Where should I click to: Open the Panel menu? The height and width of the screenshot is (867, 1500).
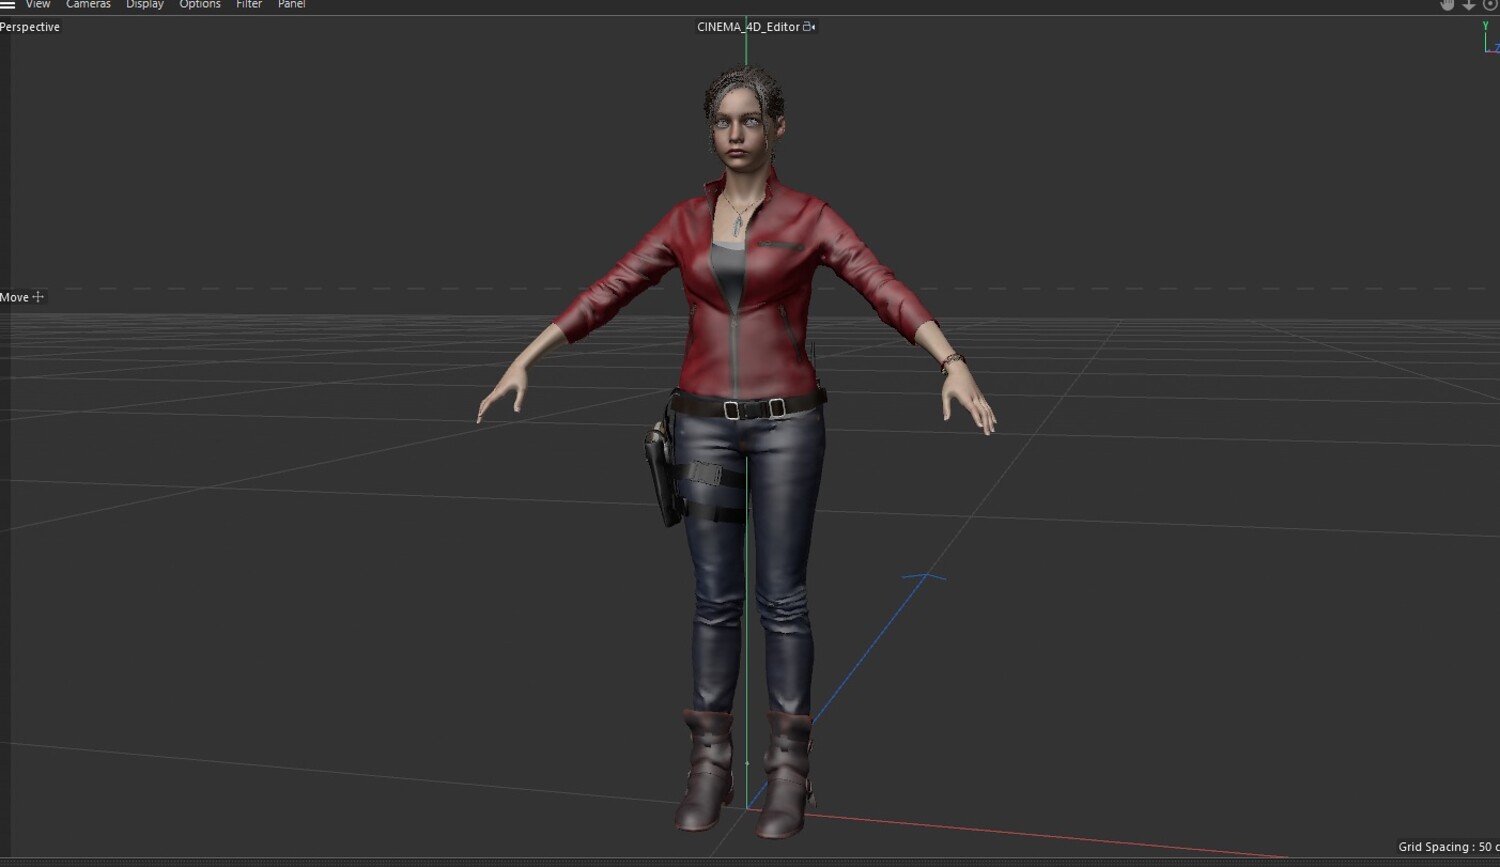pos(292,5)
